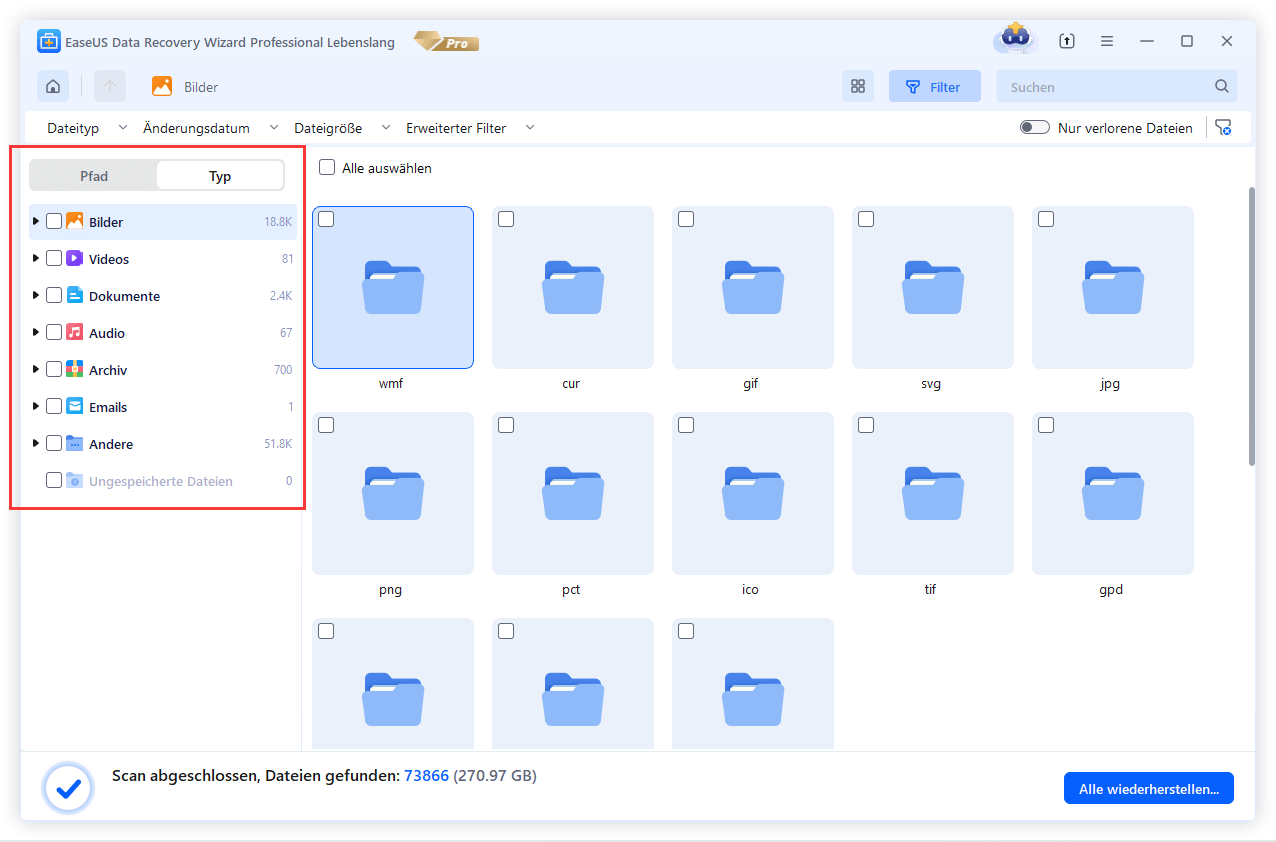Navigate up one folder level arrow
This screenshot has width=1276, height=842.
click(x=110, y=87)
